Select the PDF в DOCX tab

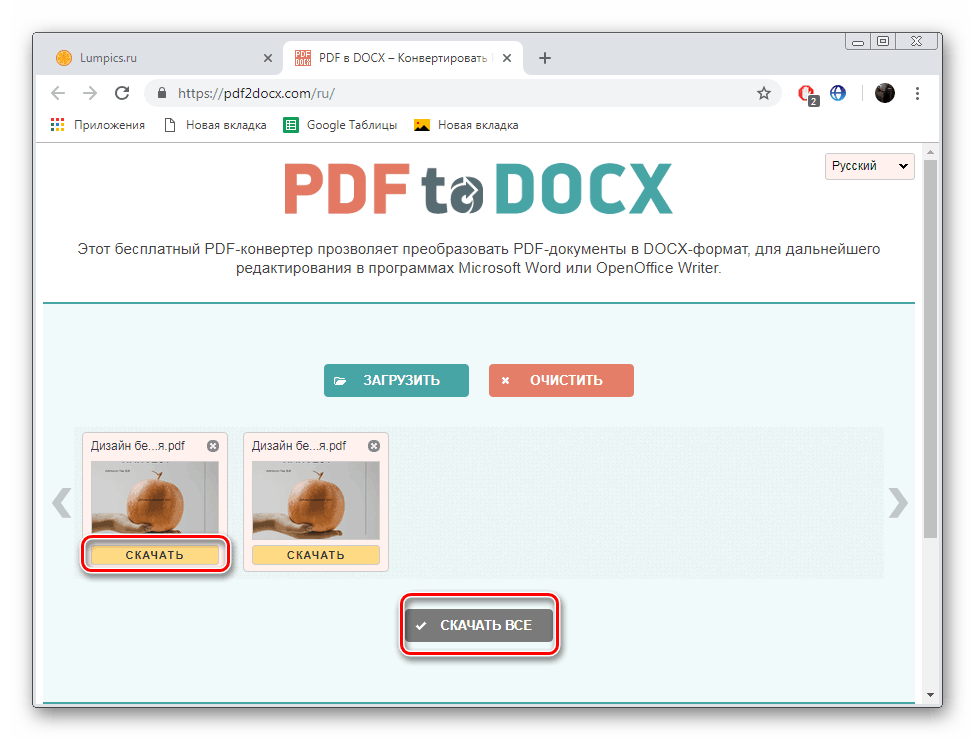tap(403, 58)
